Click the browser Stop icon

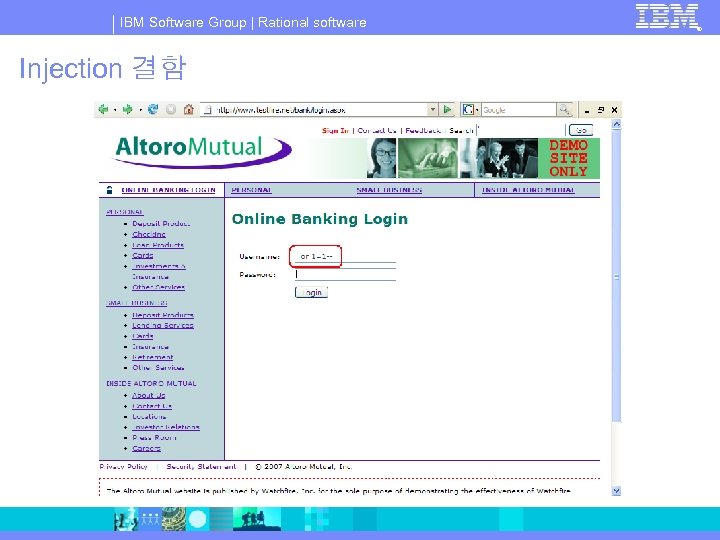[x=171, y=109]
